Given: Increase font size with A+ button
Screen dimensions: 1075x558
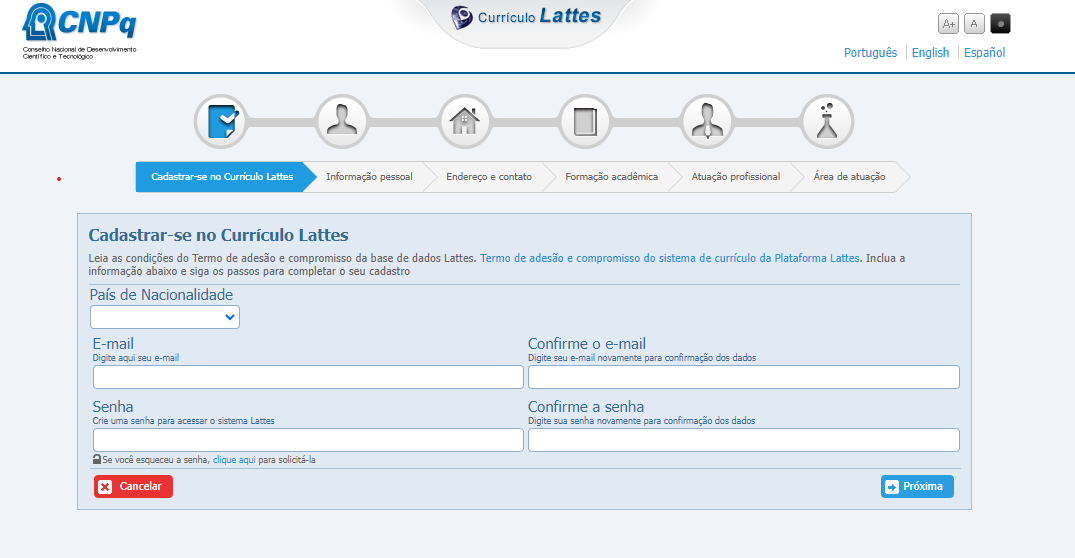Looking at the screenshot, I should click(948, 24).
